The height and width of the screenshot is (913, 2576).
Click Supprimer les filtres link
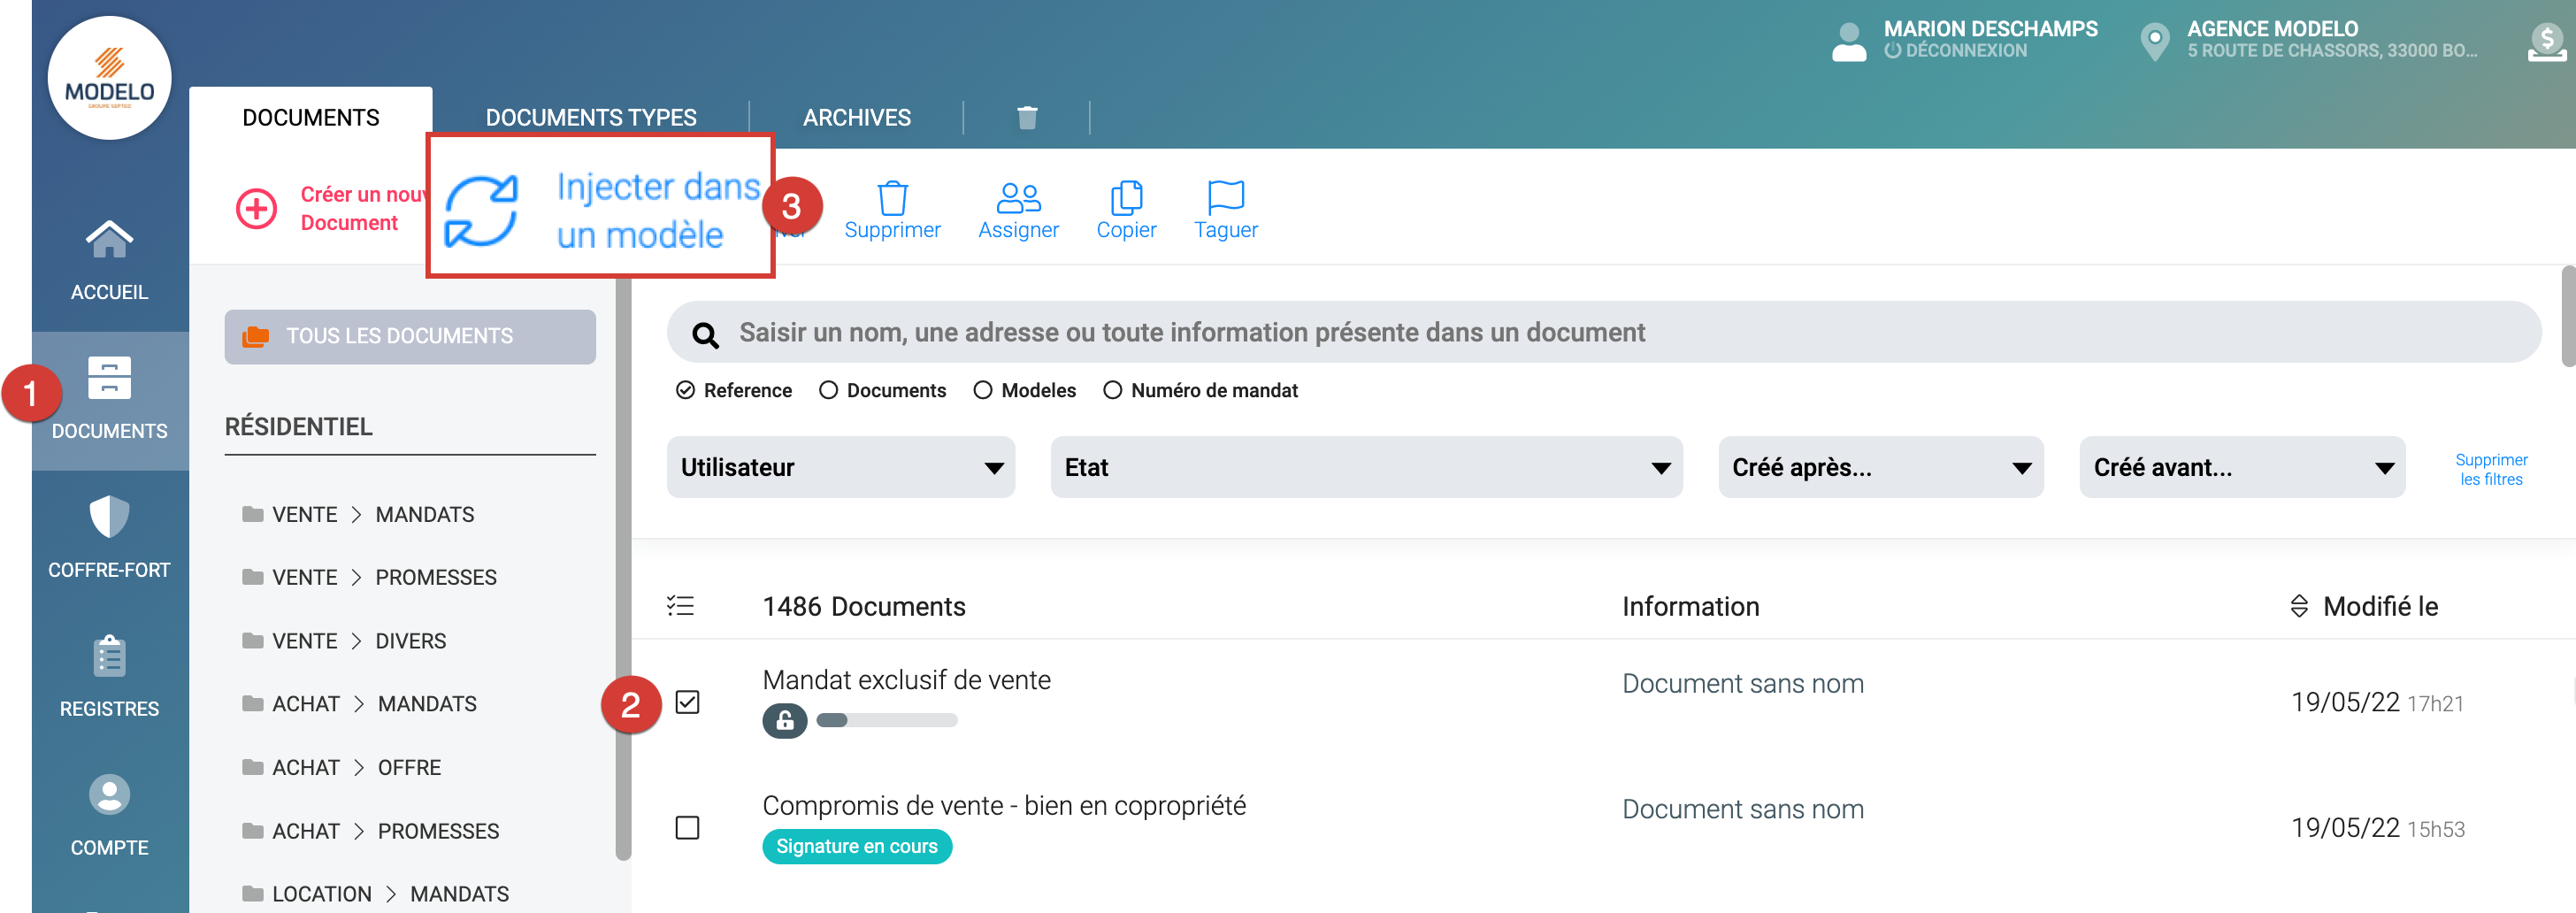(2490, 469)
